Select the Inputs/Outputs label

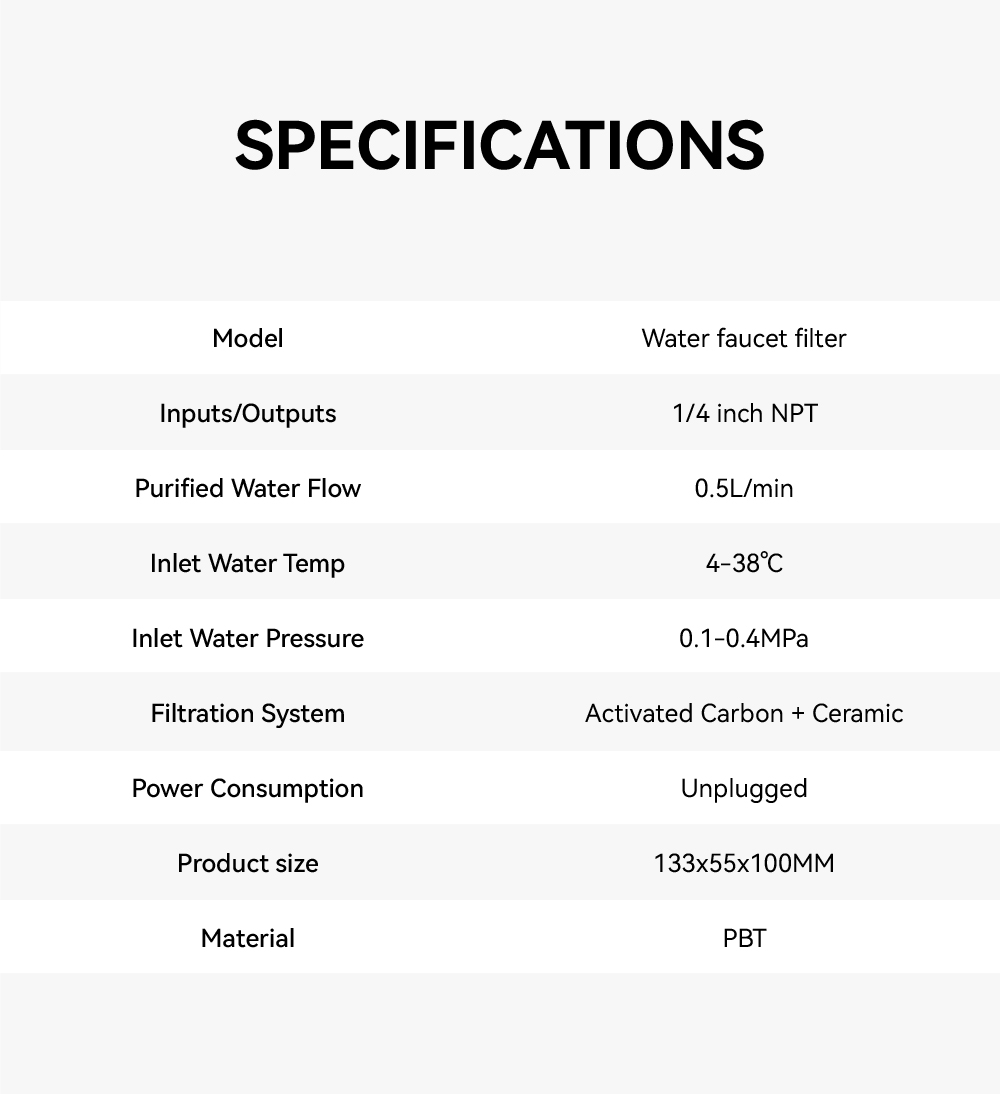(x=248, y=413)
